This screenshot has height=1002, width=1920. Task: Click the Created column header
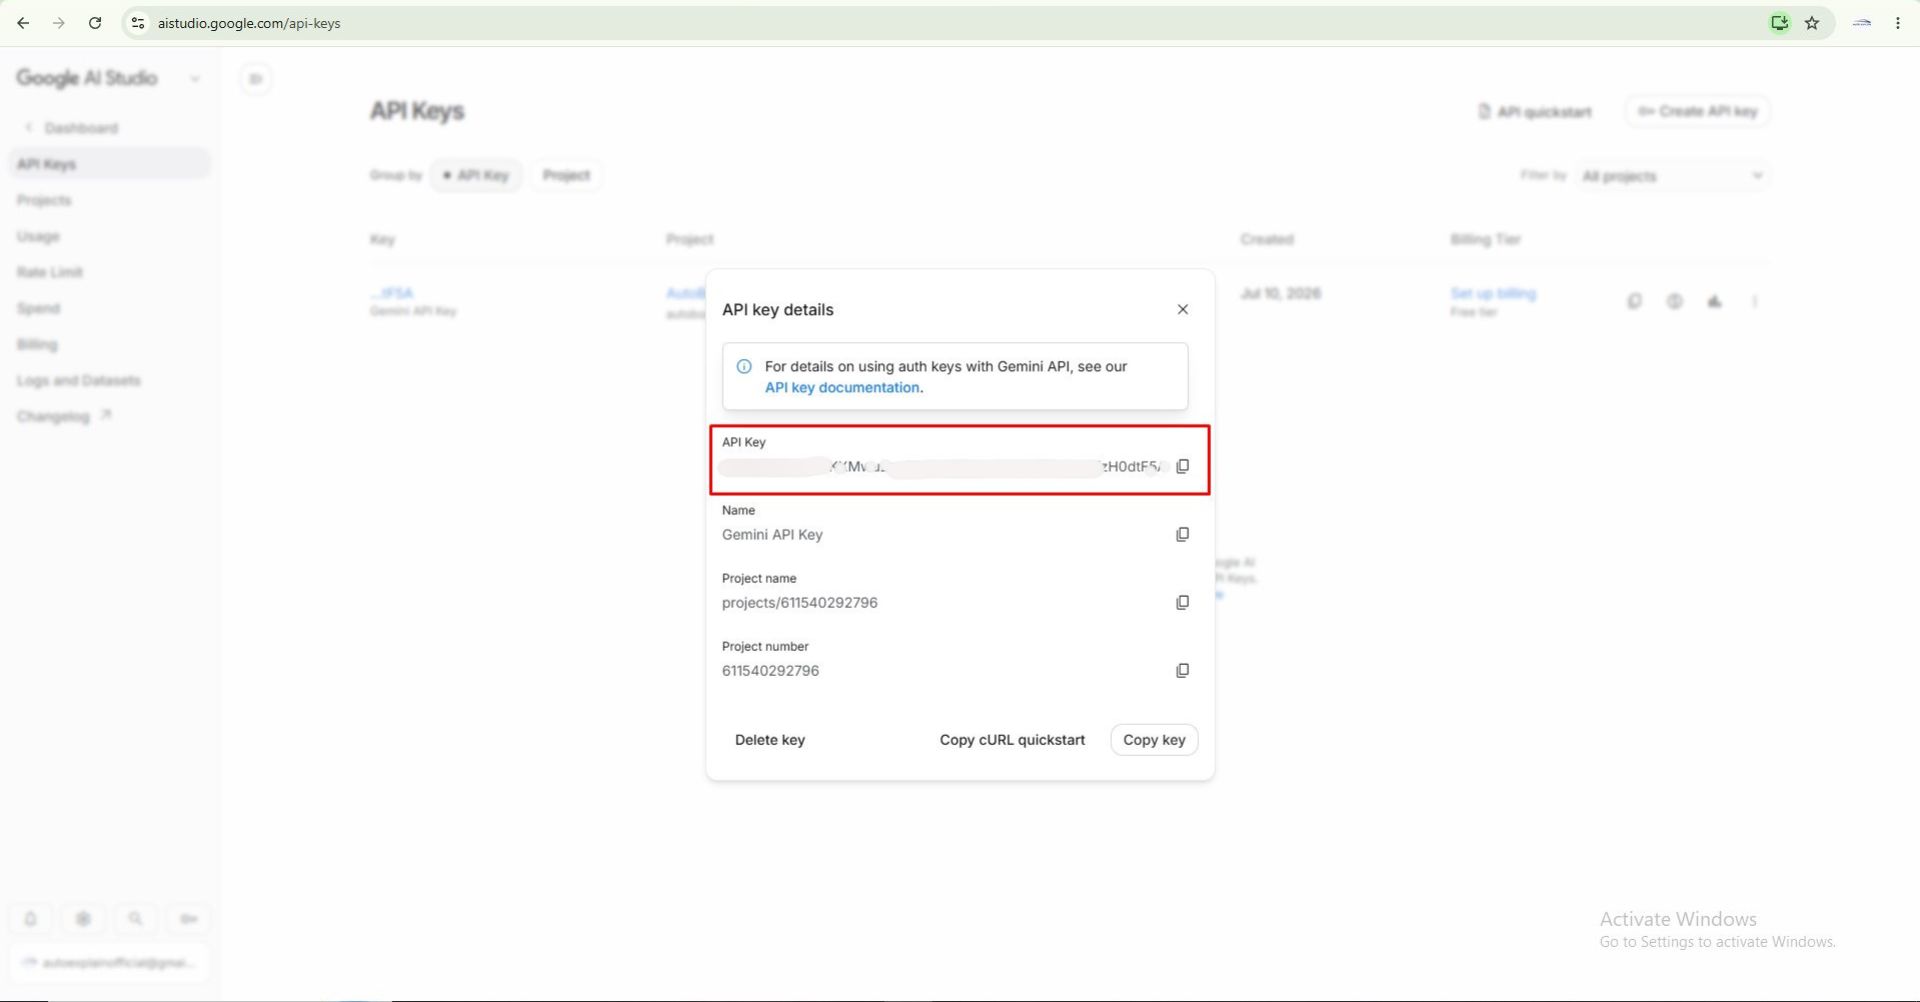point(1267,239)
